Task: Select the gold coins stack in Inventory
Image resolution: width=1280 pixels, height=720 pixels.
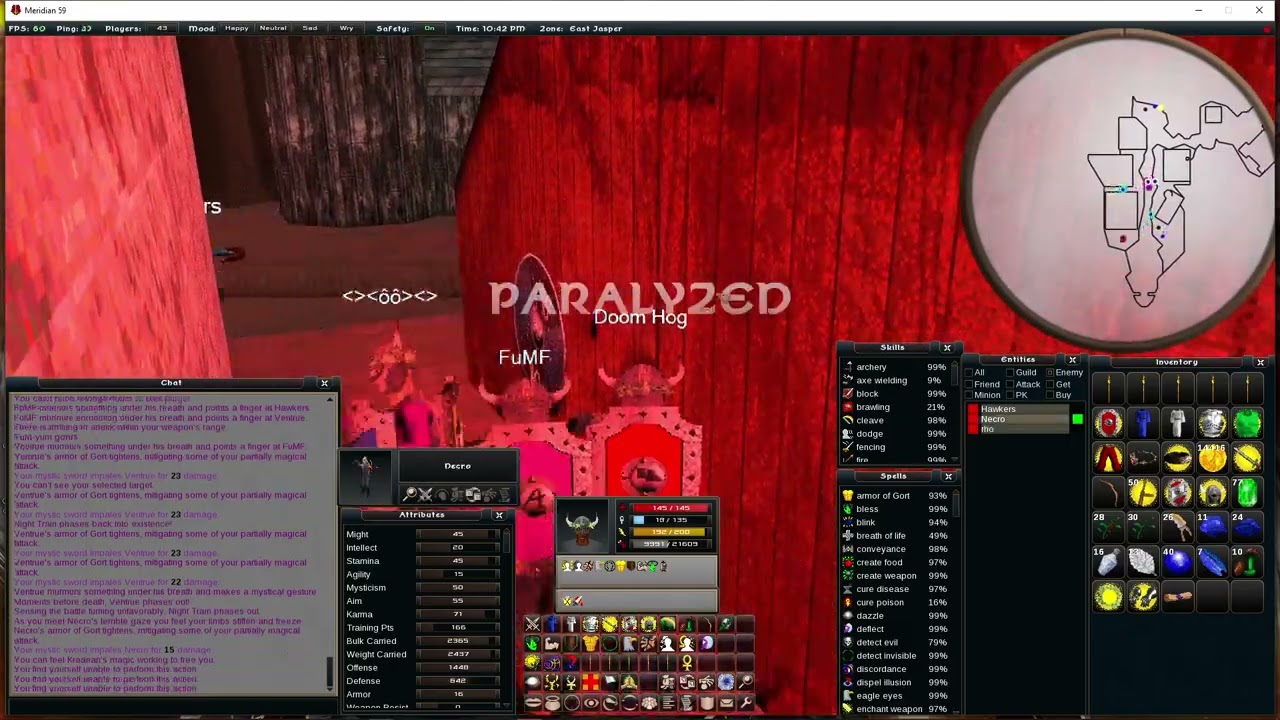Action: pos(1213,457)
